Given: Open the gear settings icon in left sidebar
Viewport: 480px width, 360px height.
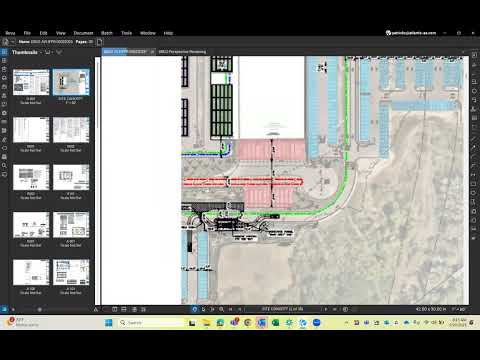Looking at the screenshot, I should [x=4, y=113].
